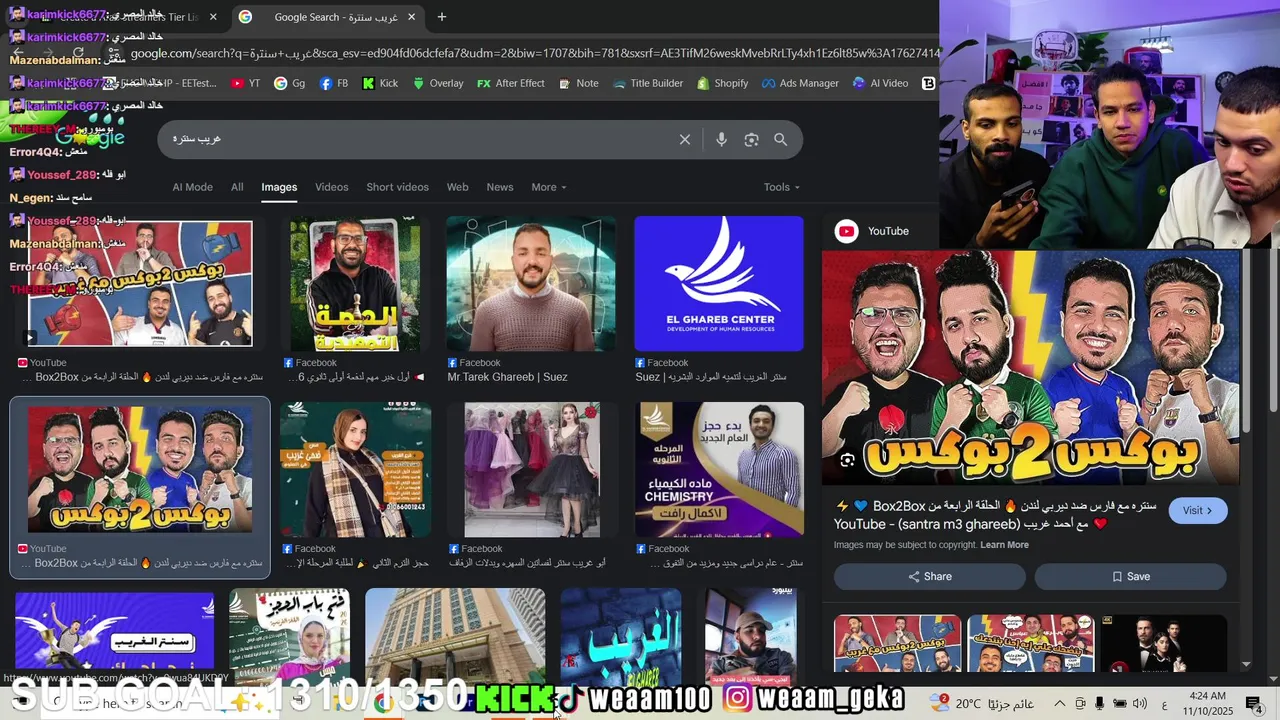Click the Visit button in preview panel

coord(1197,510)
